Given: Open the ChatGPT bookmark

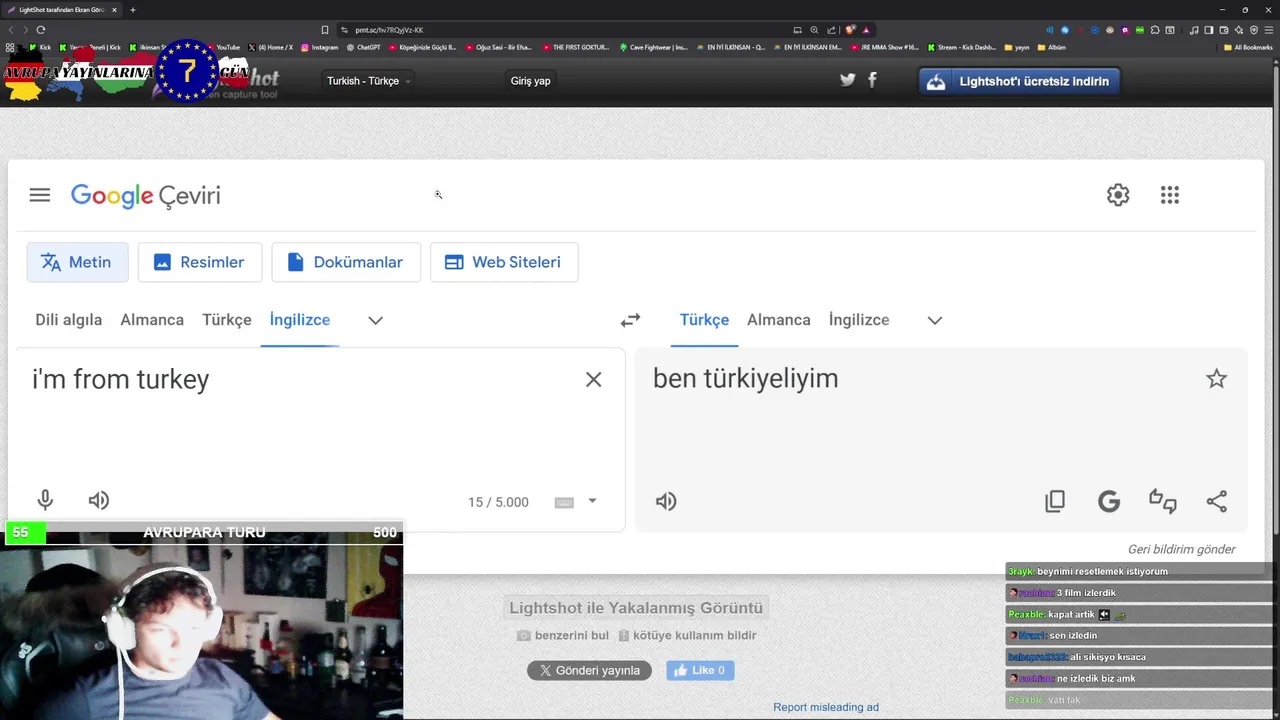Looking at the screenshot, I should point(363,47).
